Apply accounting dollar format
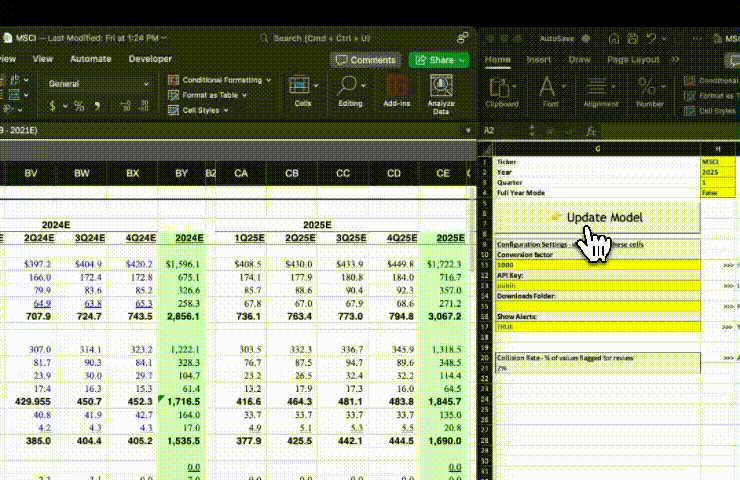The image size is (740, 480). [x=52, y=106]
